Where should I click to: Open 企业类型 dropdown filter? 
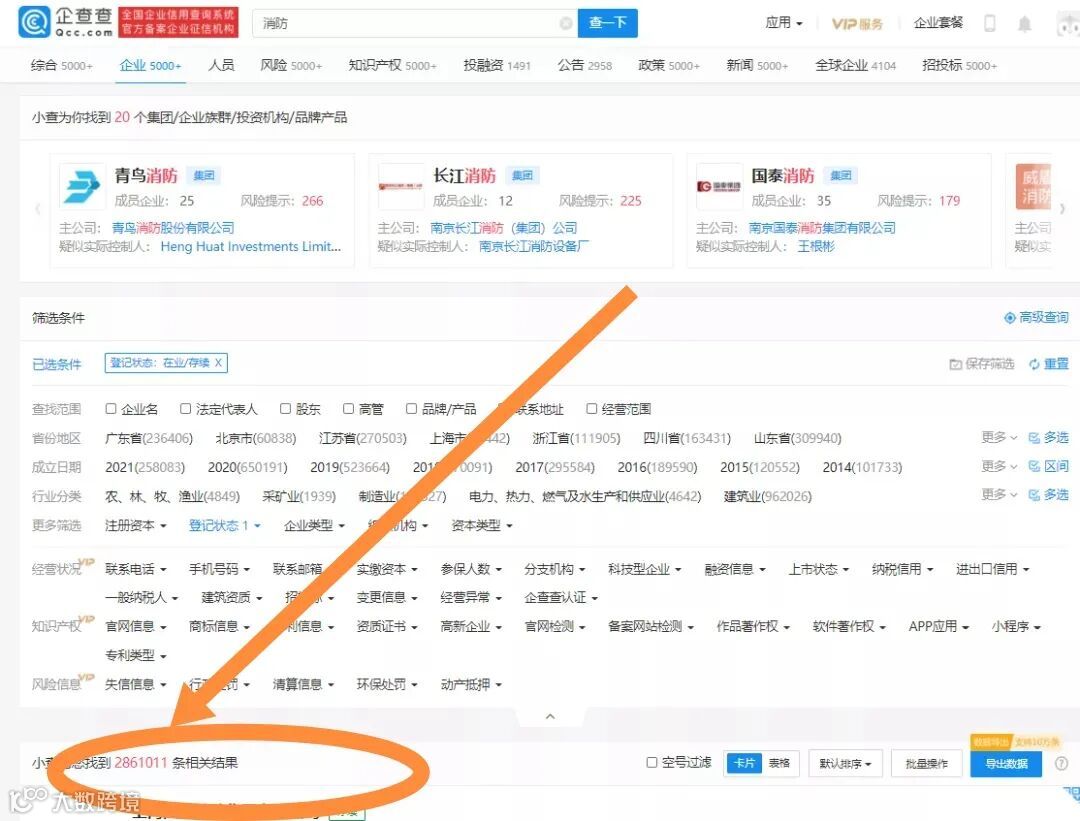point(314,525)
